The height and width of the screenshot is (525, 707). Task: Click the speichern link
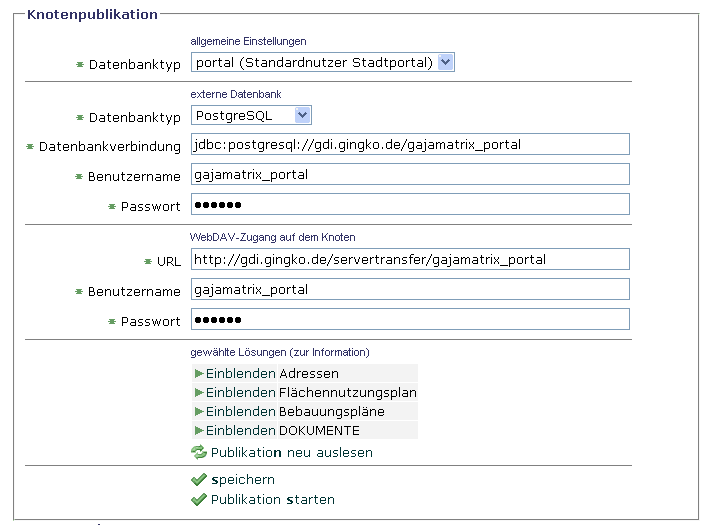click(x=243, y=480)
